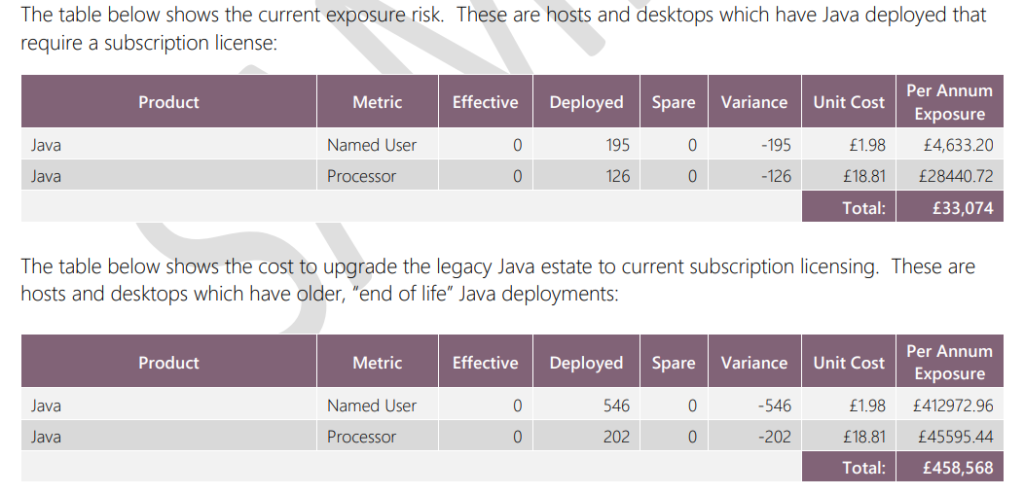The width and height of the screenshot is (1024, 494).
Task: Click the variance value -126
Action: (776, 176)
